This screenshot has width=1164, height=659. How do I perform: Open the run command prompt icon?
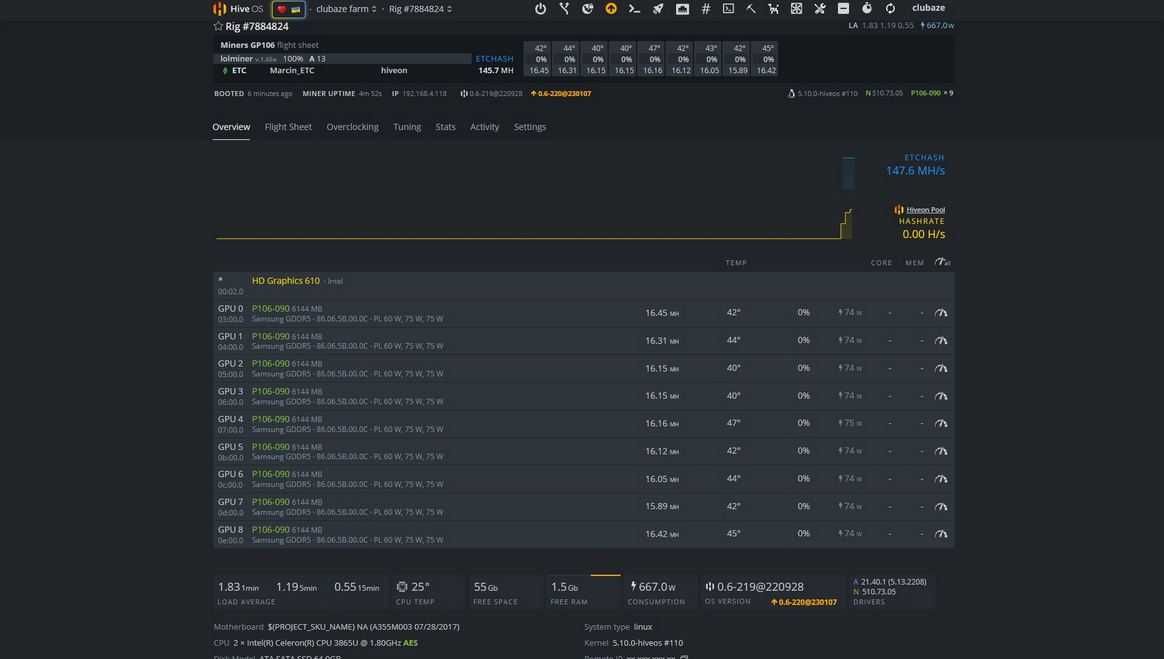634,9
